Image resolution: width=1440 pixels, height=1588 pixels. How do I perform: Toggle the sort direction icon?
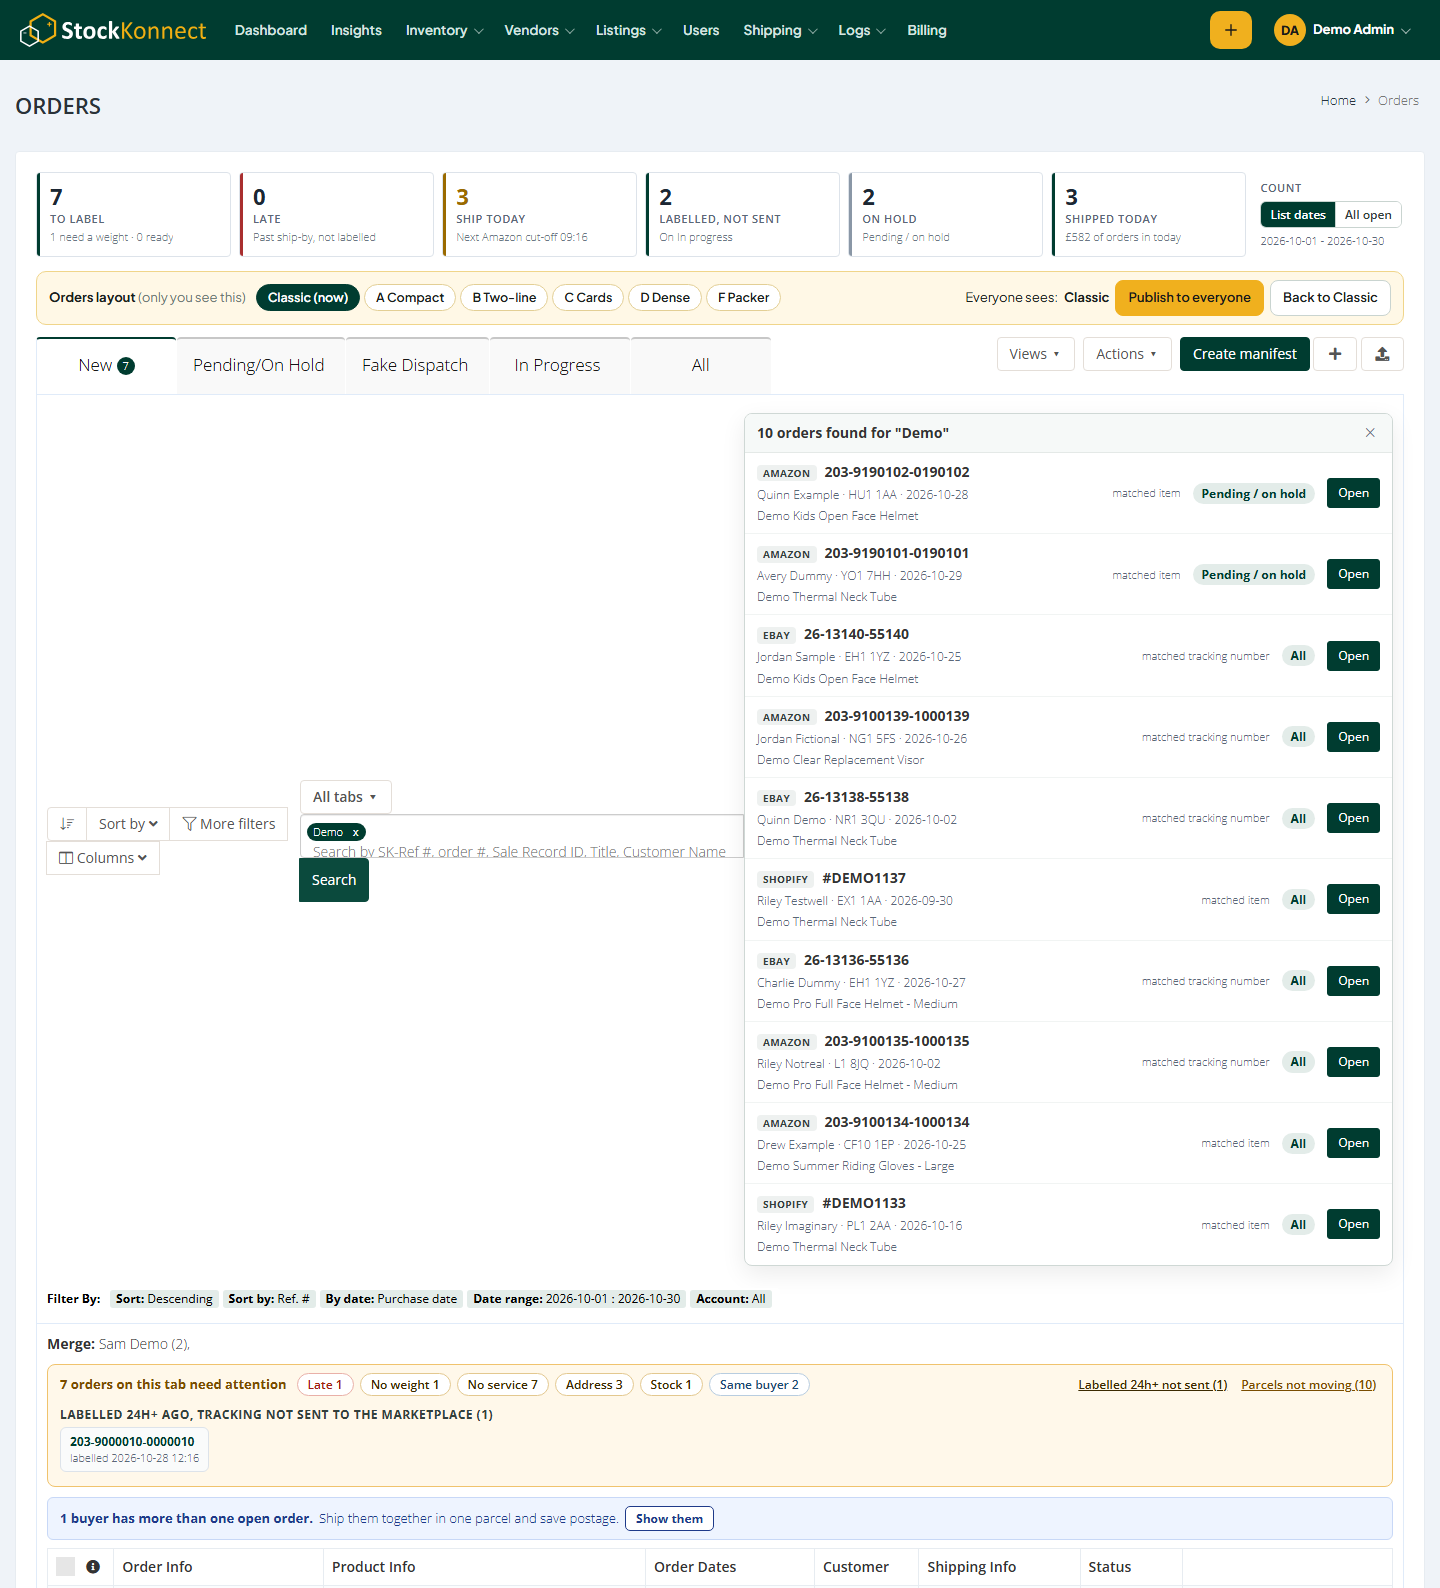click(67, 824)
